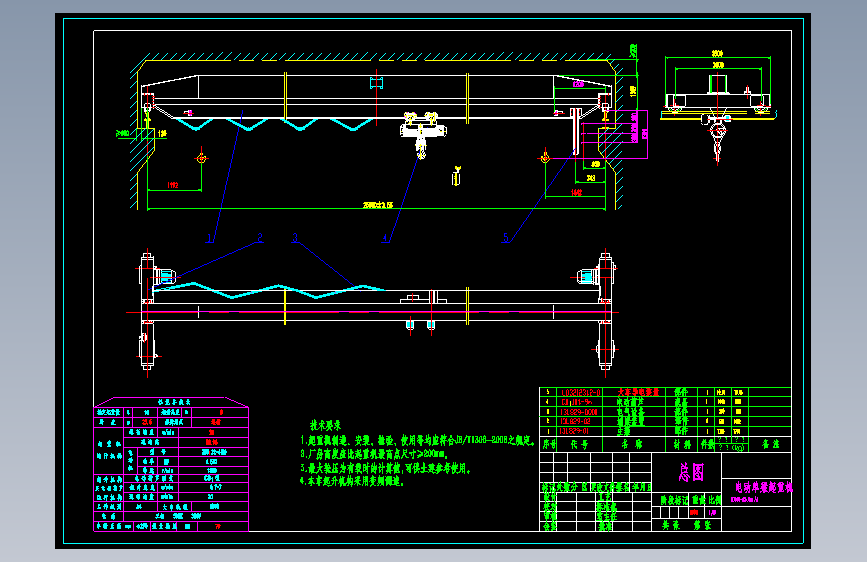Click part balloon number 4 label
This screenshot has width=867, height=562.
pyautogui.click(x=385, y=238)
